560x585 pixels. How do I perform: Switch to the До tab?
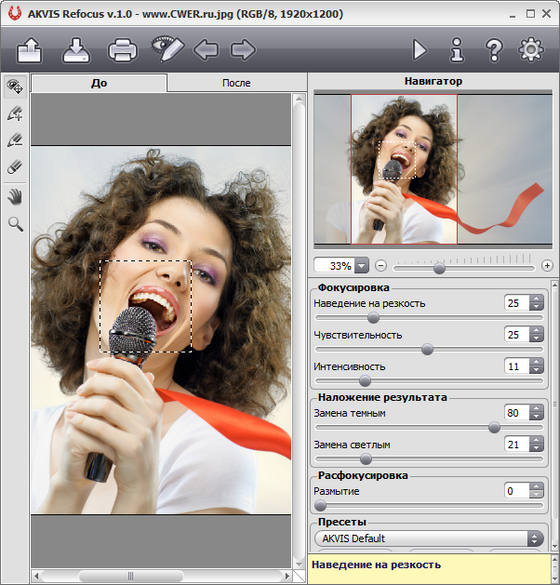coord(99,83)
